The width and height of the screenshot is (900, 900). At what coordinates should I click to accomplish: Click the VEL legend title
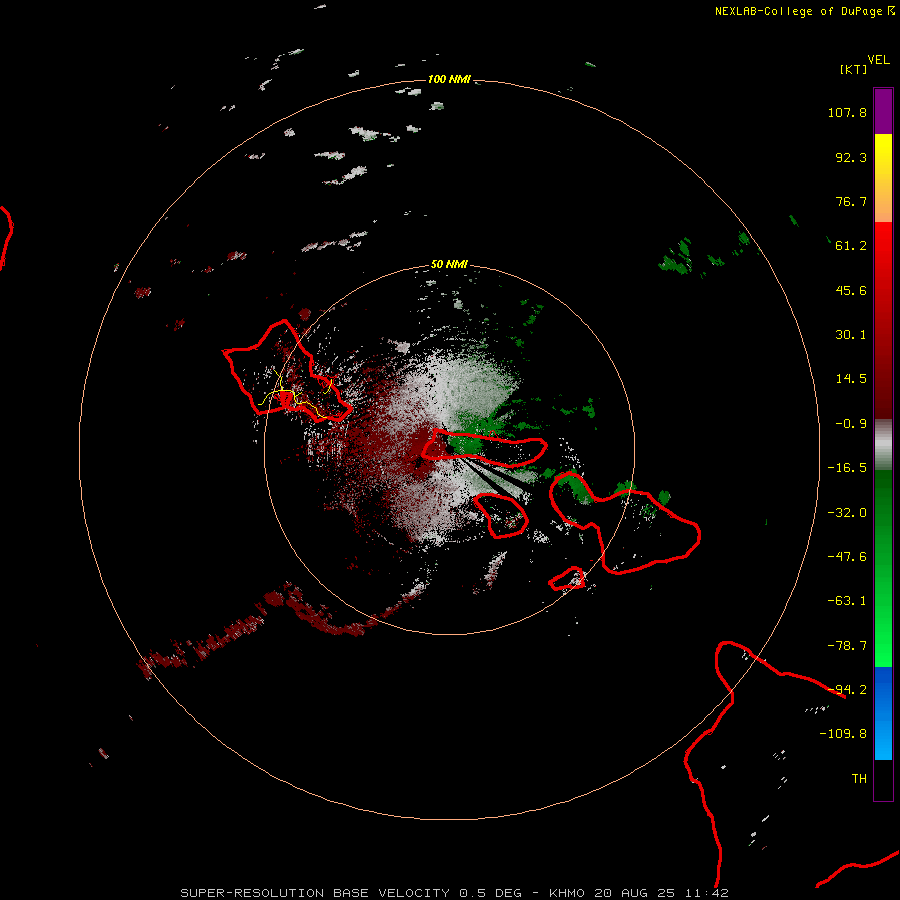point(879,60)
